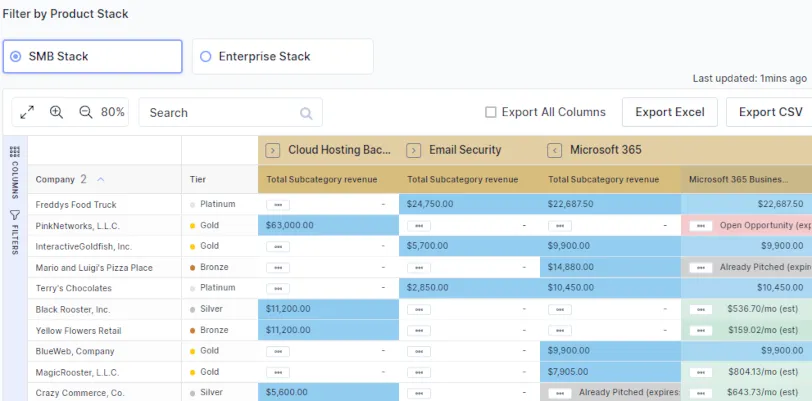Click the pink Open Opportunity cell for PinkNetworks
The width and height of the screenshot is (812, 401).
(746, 225)
